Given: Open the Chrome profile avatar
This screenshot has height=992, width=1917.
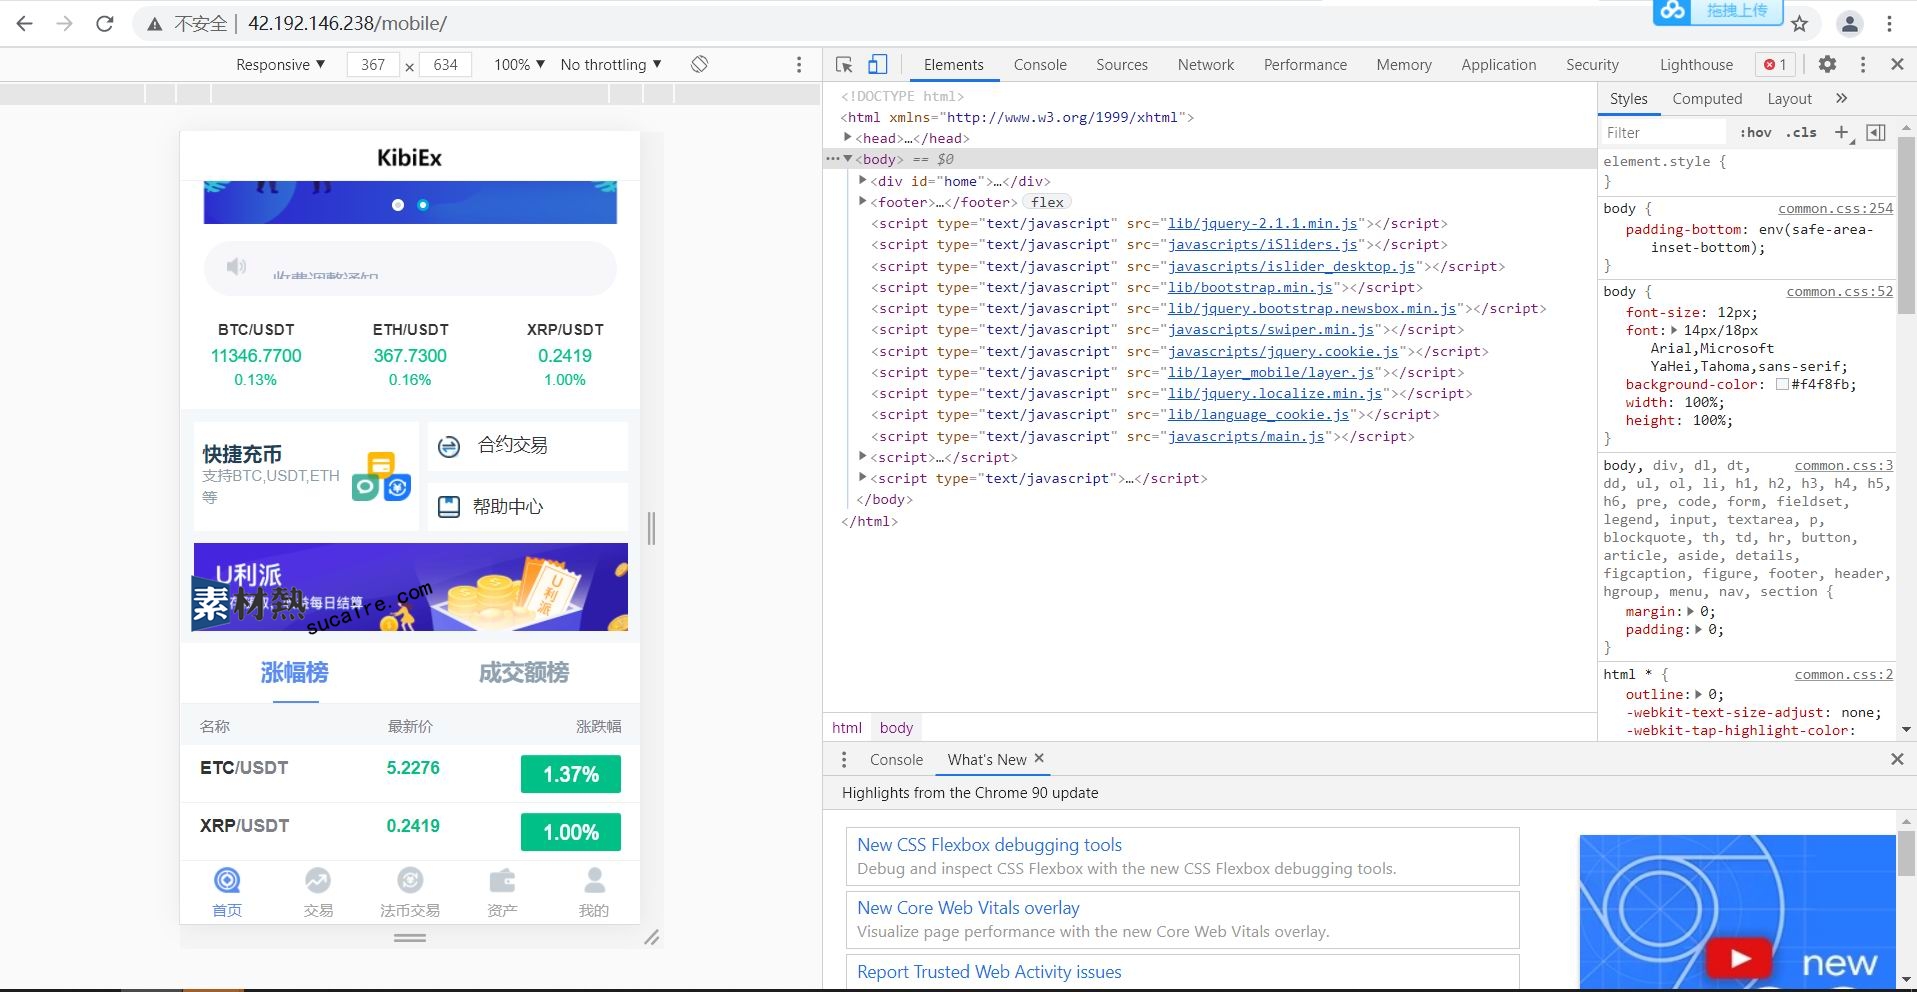Looking at the screenshot, I should (x=1850, y=24).
